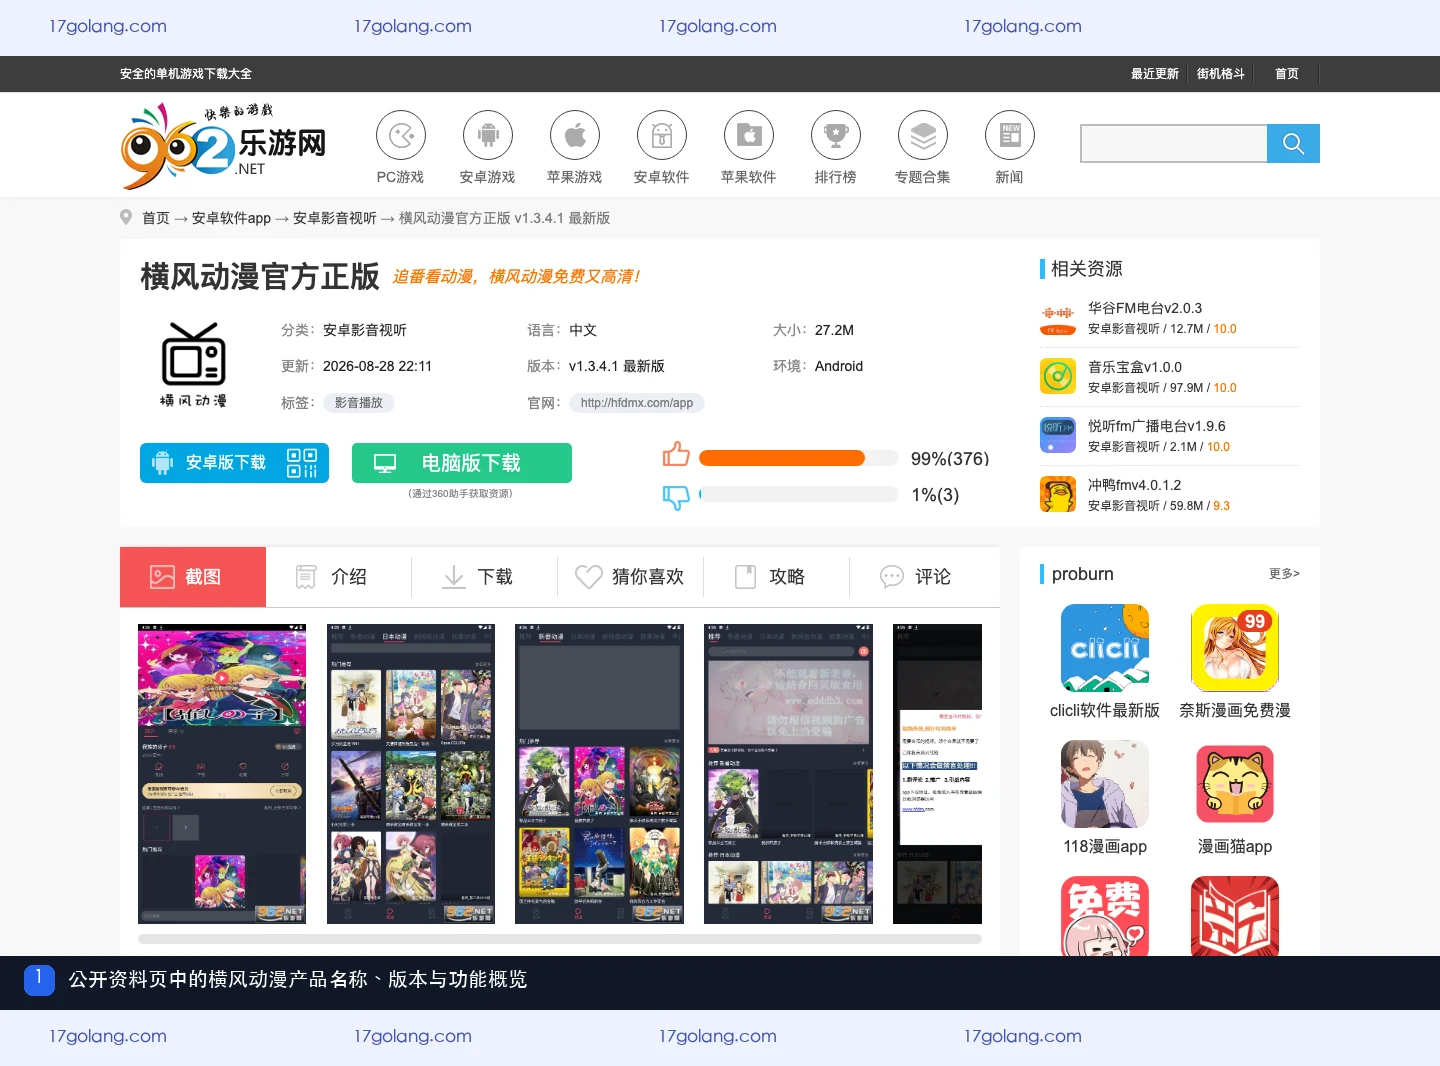Open the 悦听fm广播电台v1.9.6 title link
The image size is (1440, 1066).
(x=1157, y=426)
